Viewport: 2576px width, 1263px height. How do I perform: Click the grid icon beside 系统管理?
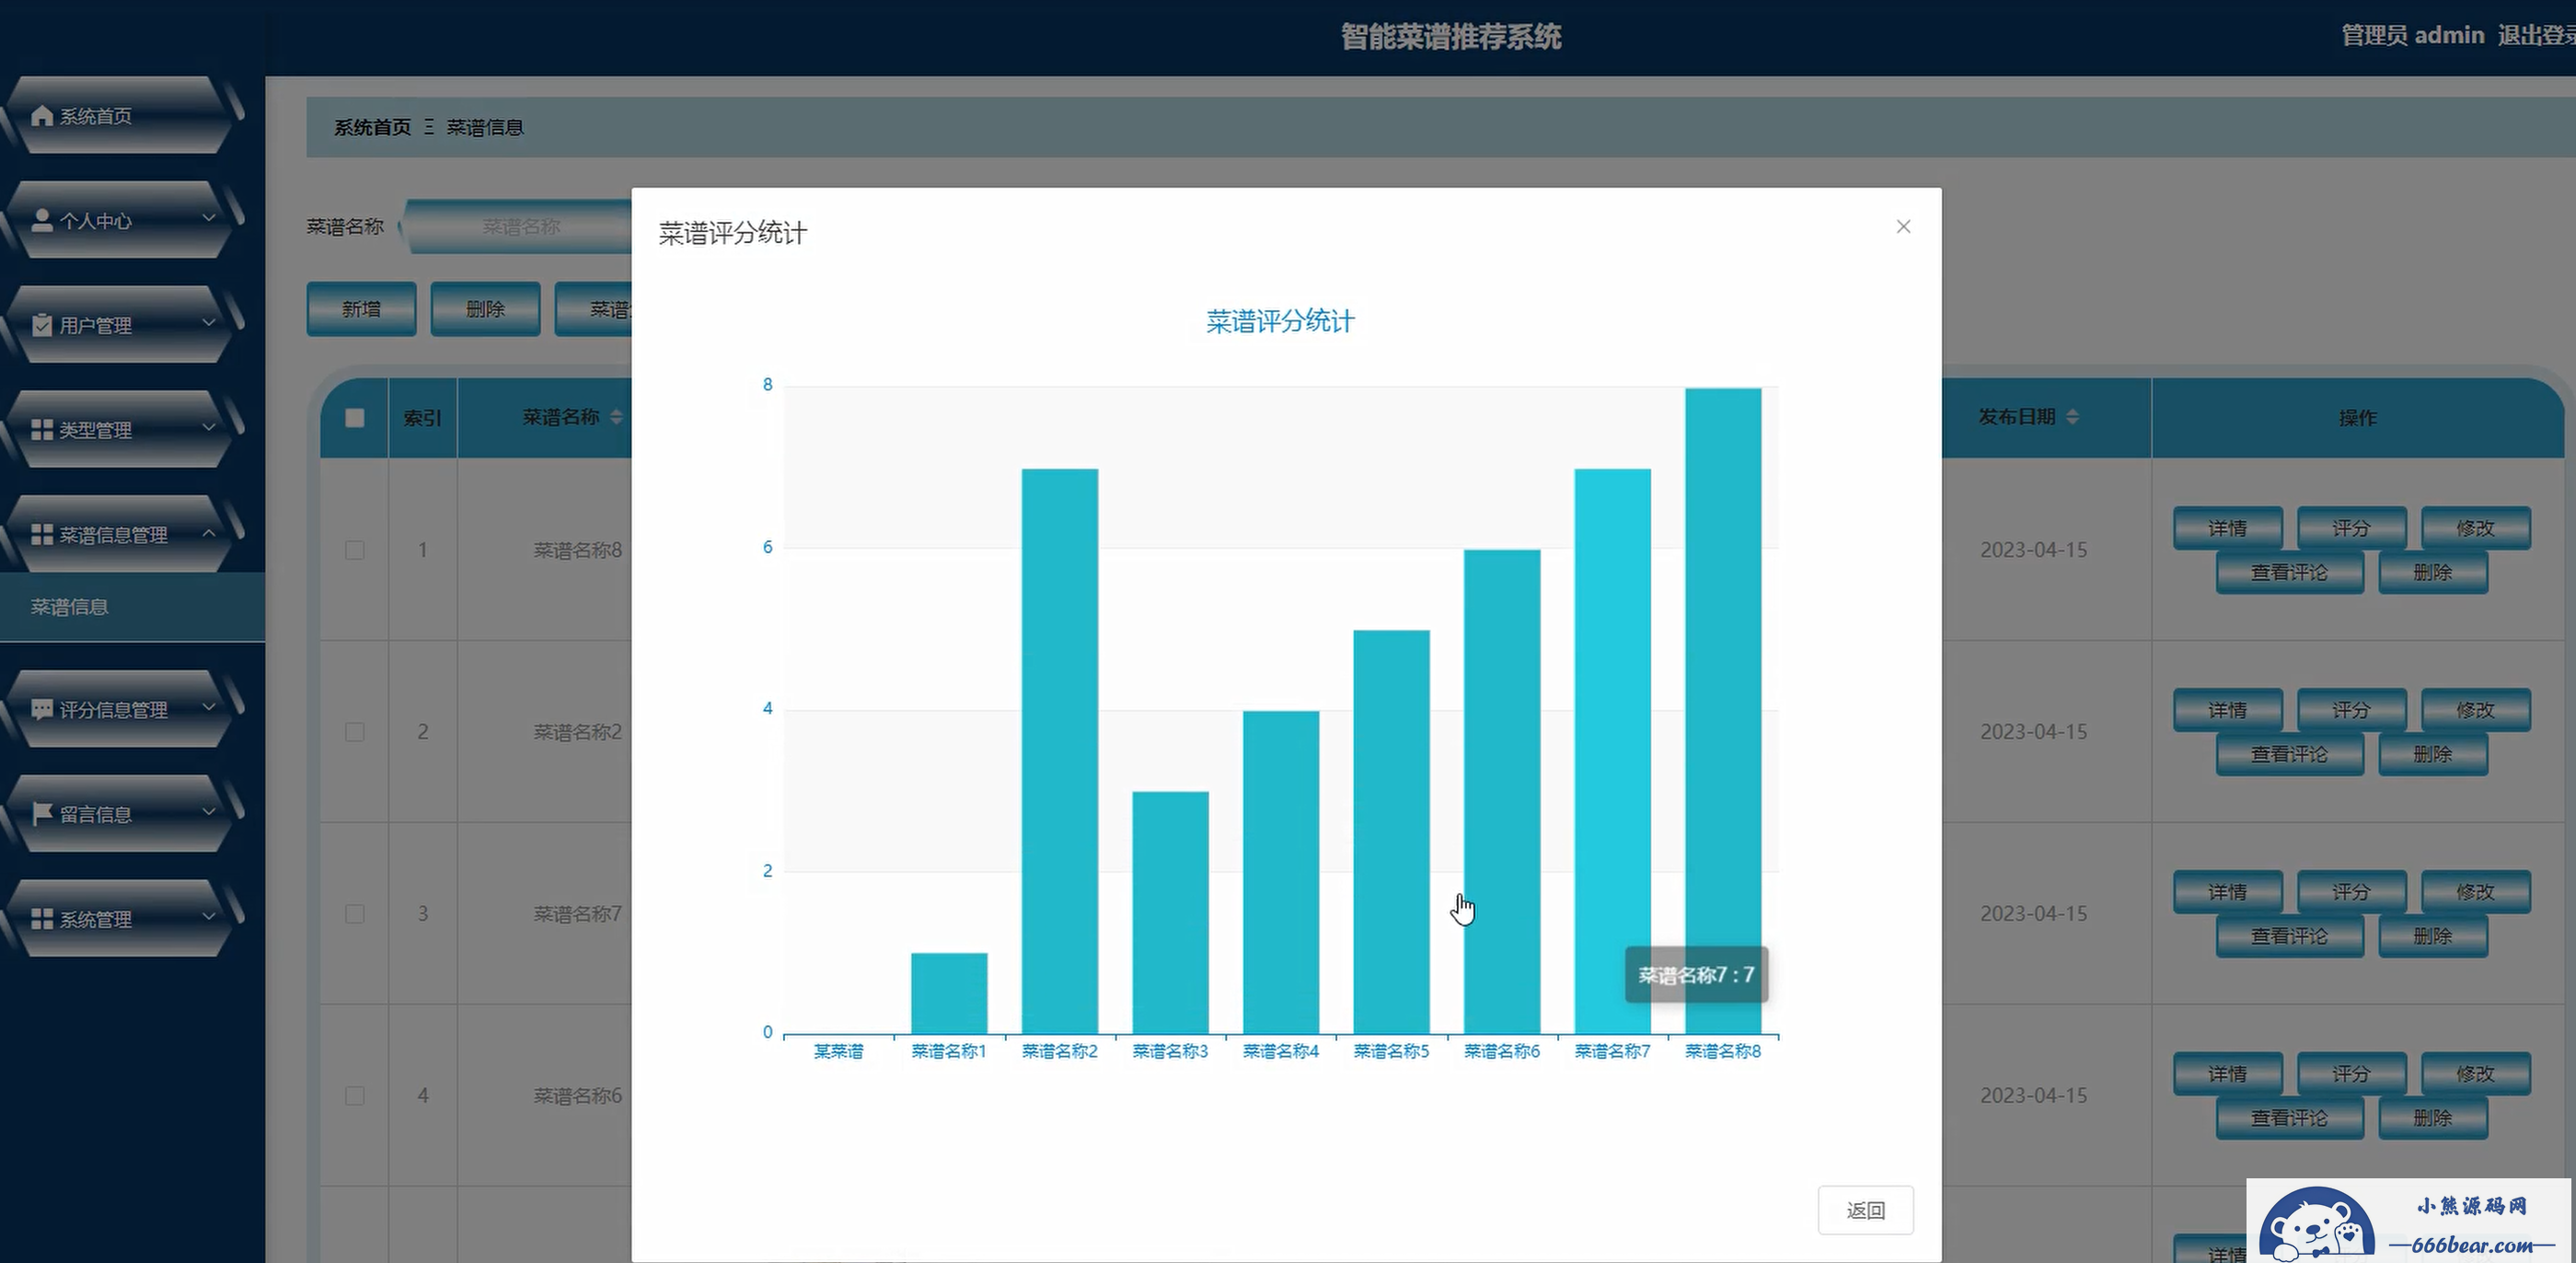coord(41,919)
